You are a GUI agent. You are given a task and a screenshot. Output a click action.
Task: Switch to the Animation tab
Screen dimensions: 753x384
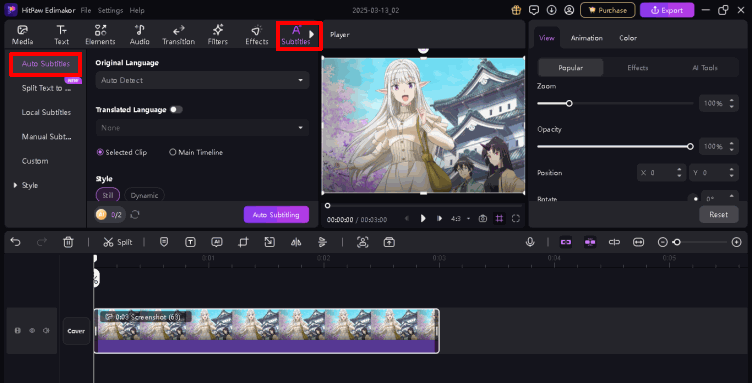pos(586,38)
